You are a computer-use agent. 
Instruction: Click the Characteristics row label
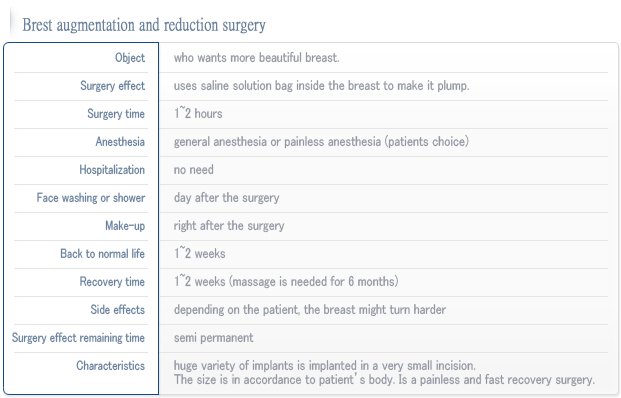click(110, 366)
